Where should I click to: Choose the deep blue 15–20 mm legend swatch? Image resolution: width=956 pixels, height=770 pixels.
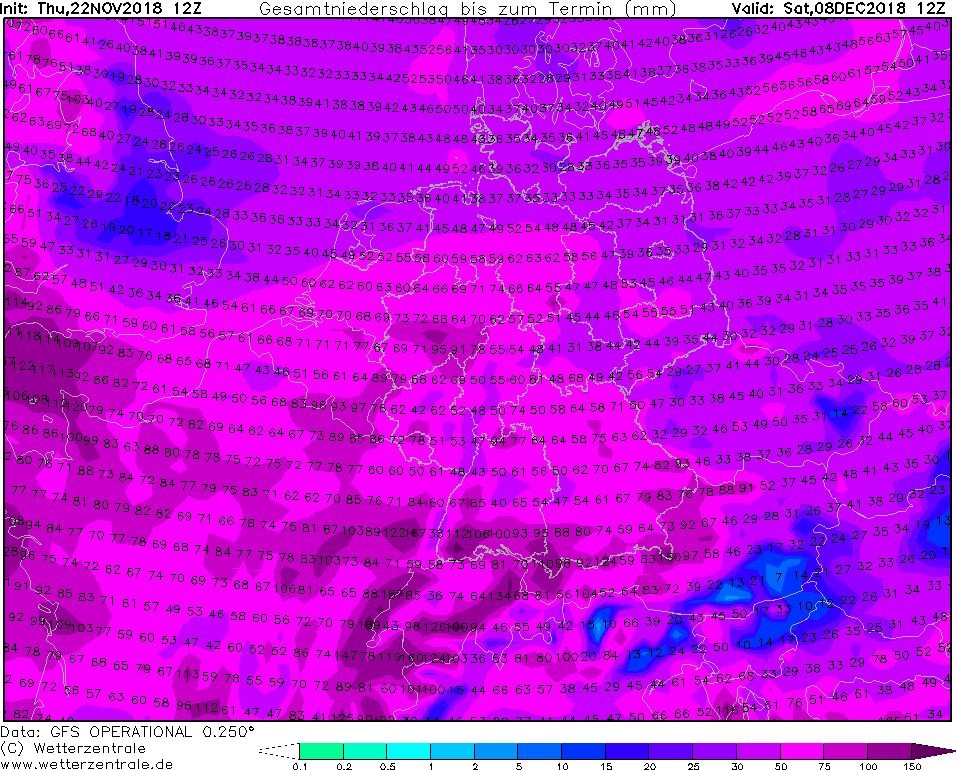point(626,750)
